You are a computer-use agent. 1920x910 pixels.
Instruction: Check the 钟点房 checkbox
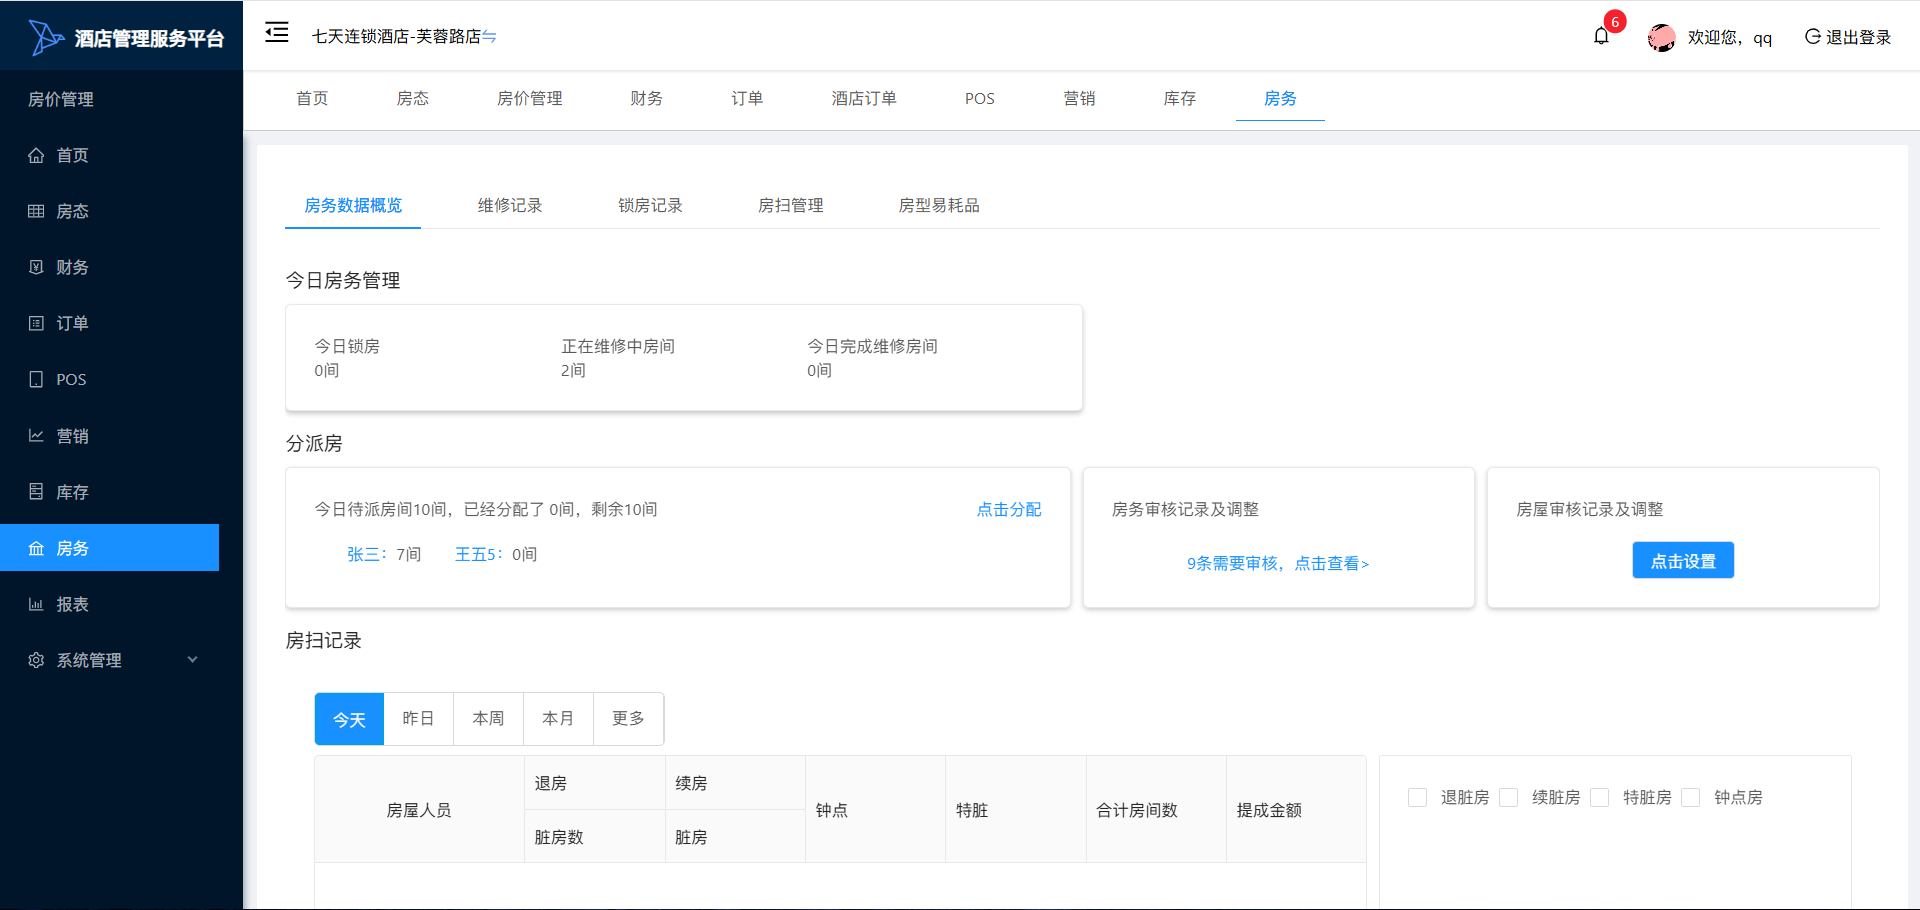1691,797
